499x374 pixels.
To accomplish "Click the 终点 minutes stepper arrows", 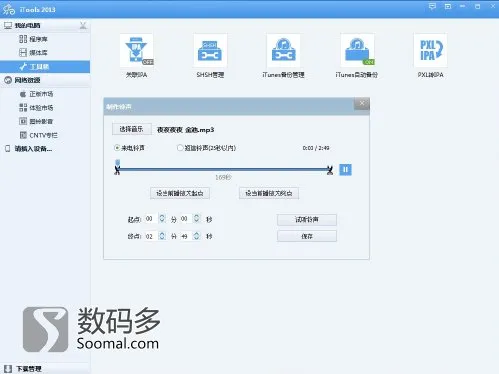I will click(x=162, y=236).
